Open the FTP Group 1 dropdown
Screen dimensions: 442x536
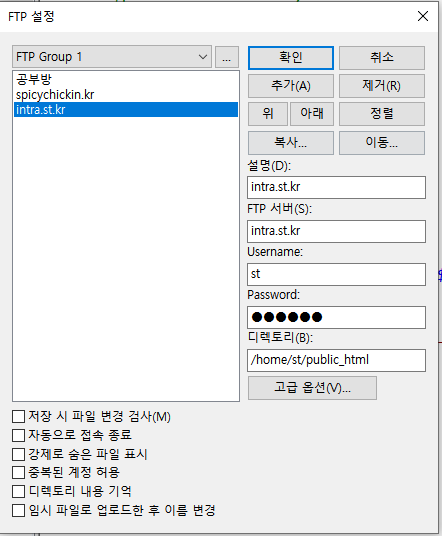112,57
